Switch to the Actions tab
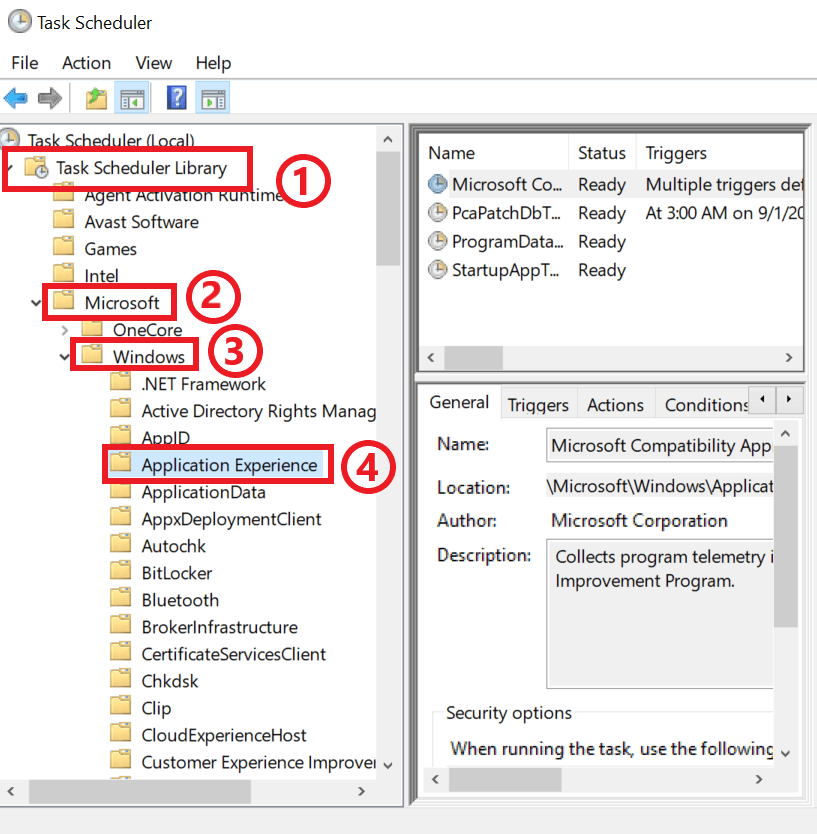 pyautogui.click(x=614, y=403)
